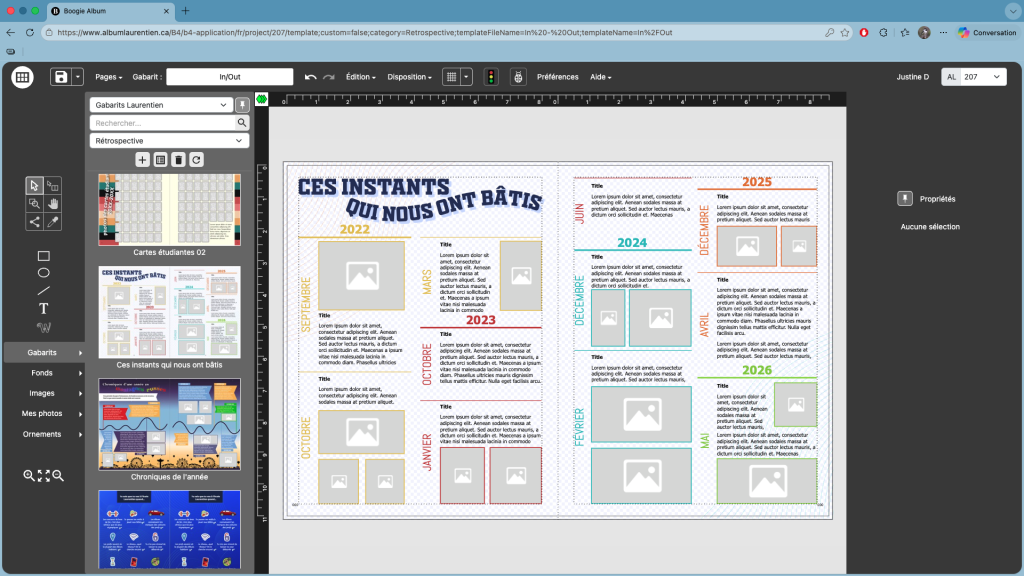
Task: Open the main grid menu button
Action: (x=22, y=77)
